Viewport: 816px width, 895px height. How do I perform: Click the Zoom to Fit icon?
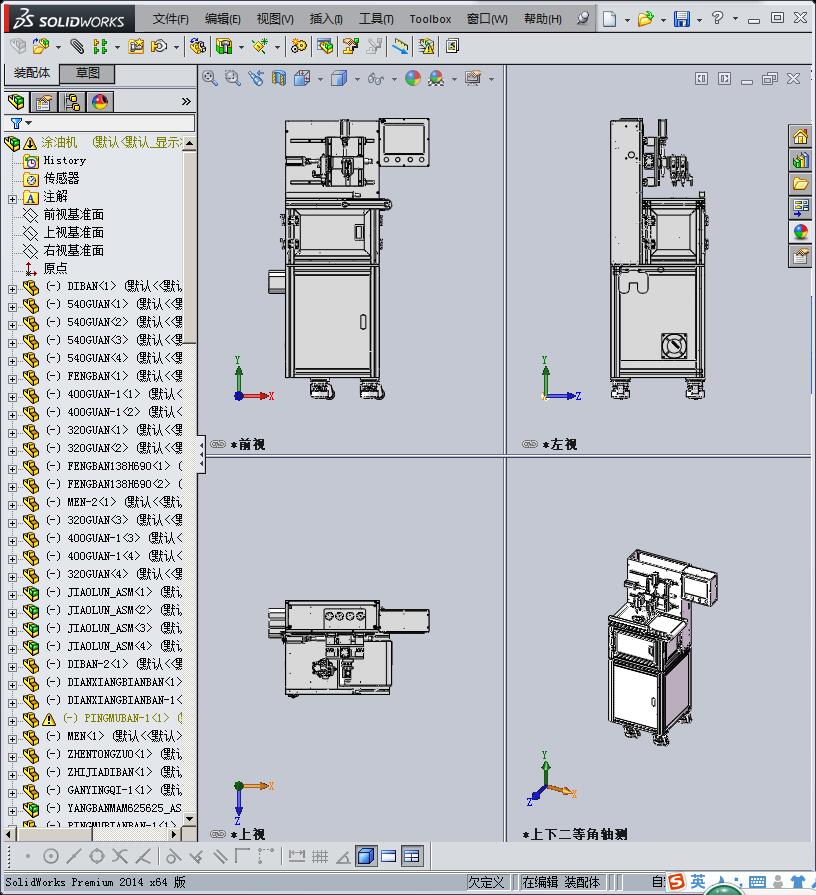209,78
